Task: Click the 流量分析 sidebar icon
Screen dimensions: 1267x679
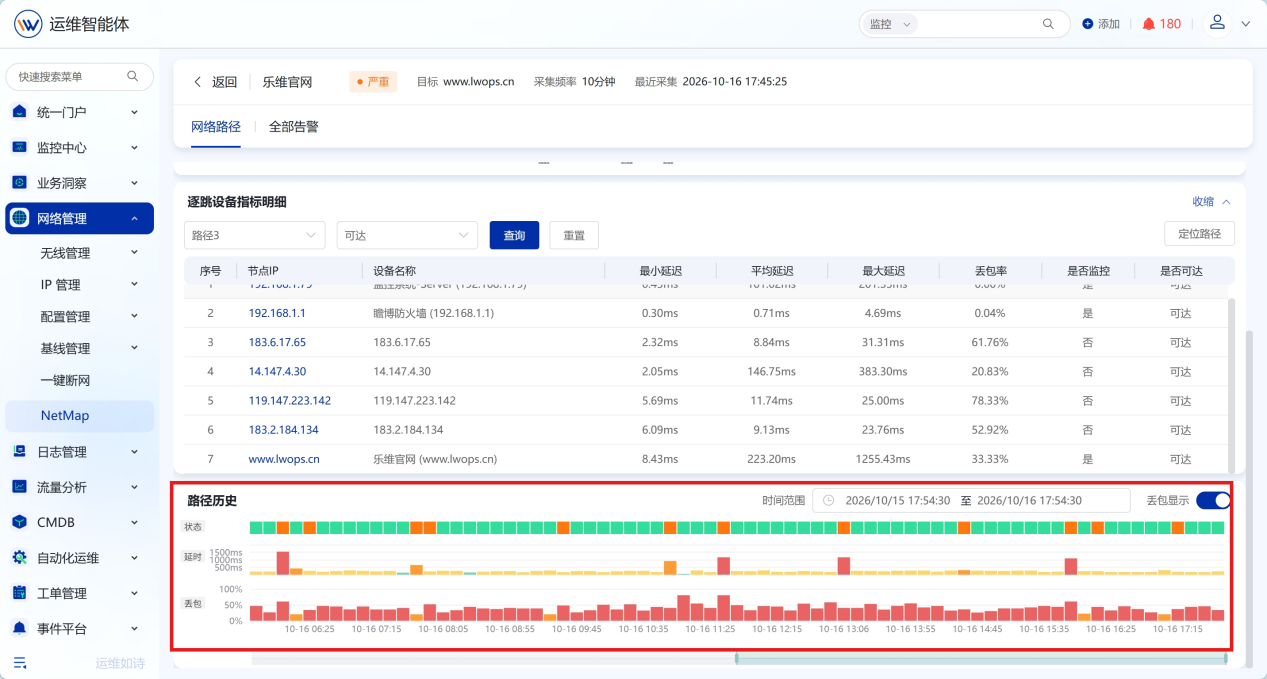Action: 19,487
